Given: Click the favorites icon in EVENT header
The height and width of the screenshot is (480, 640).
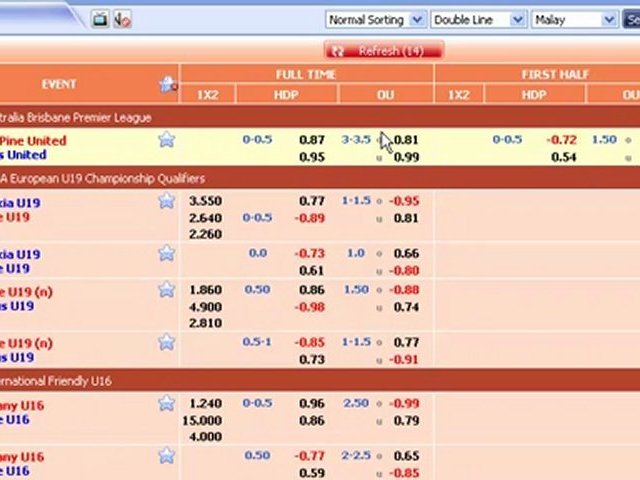Looking at the screenshot, I should [167, 85].
